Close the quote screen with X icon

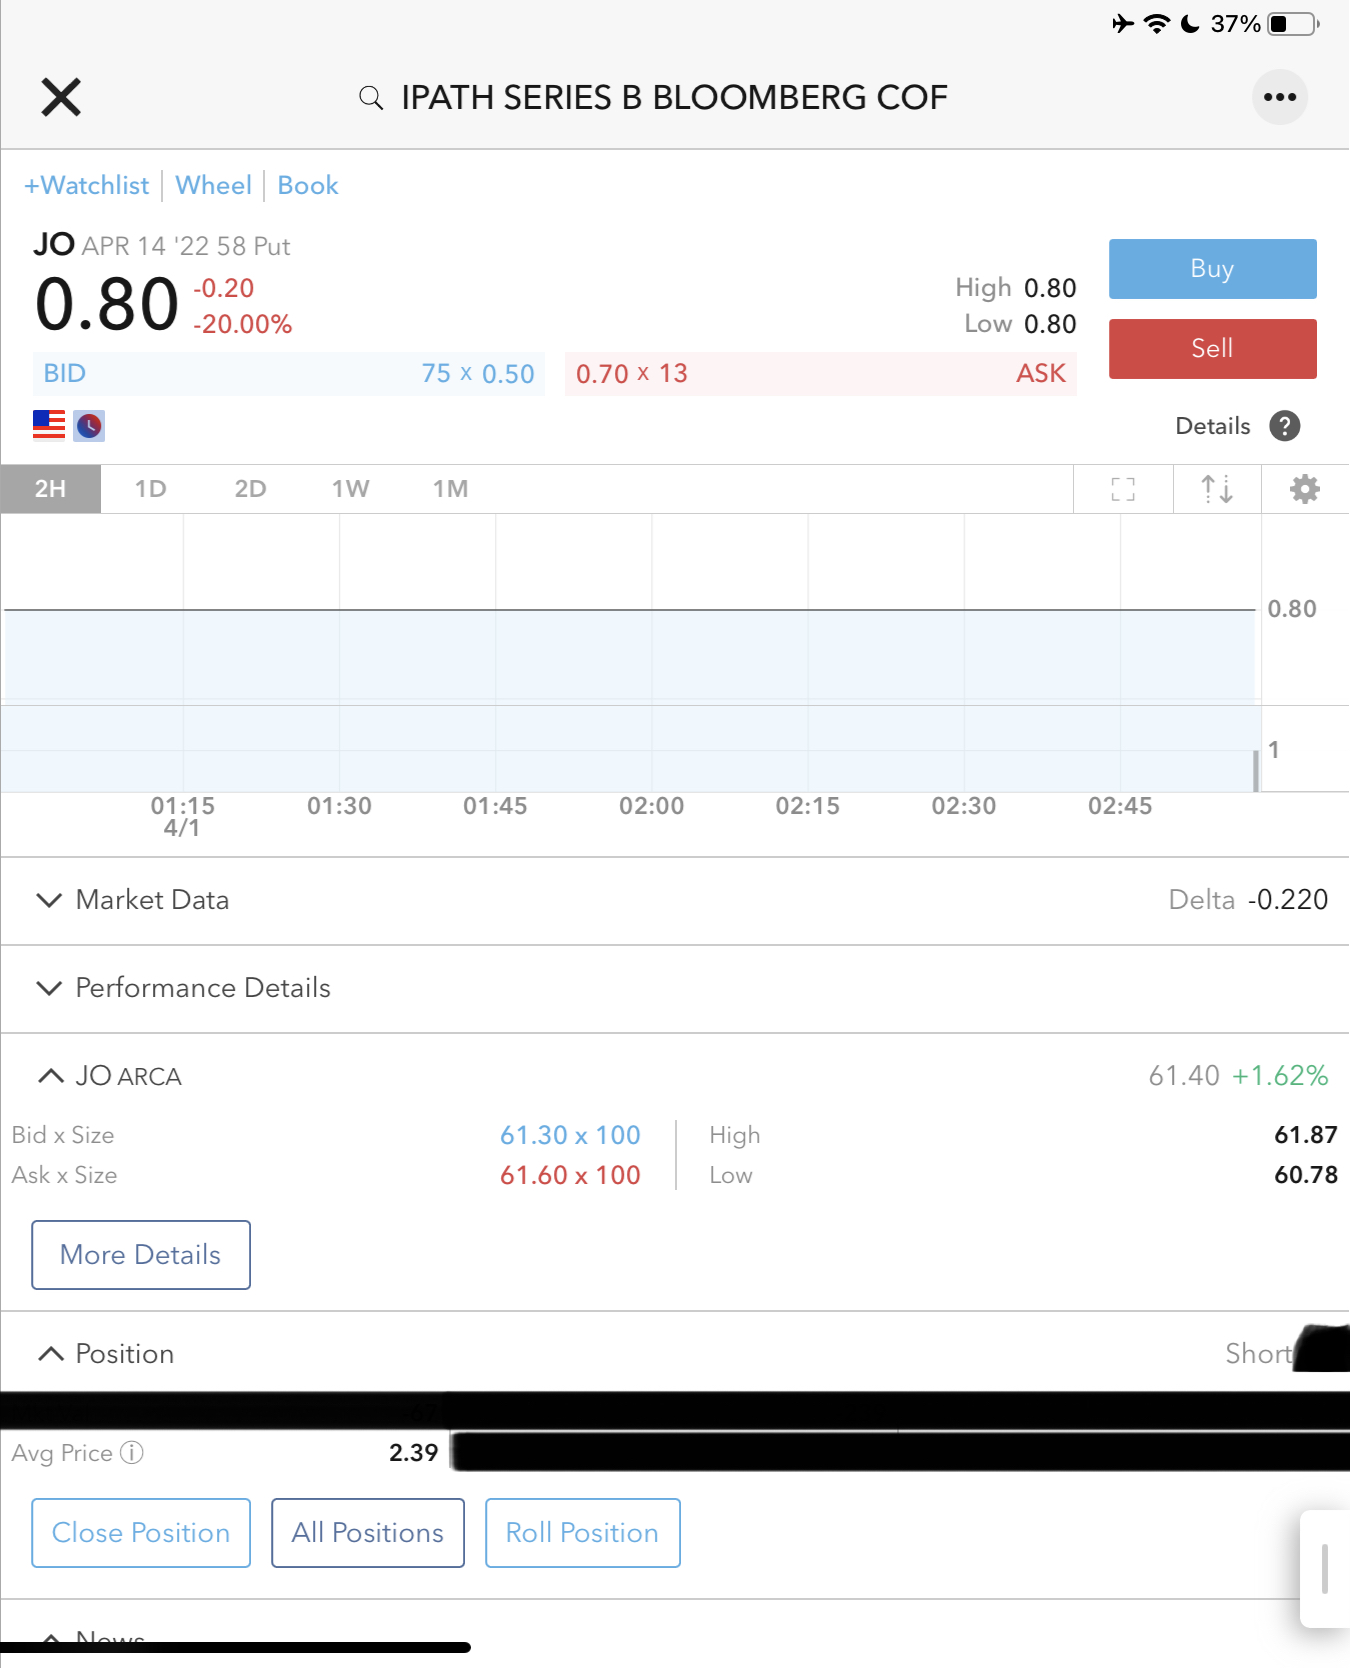point(61,97)
